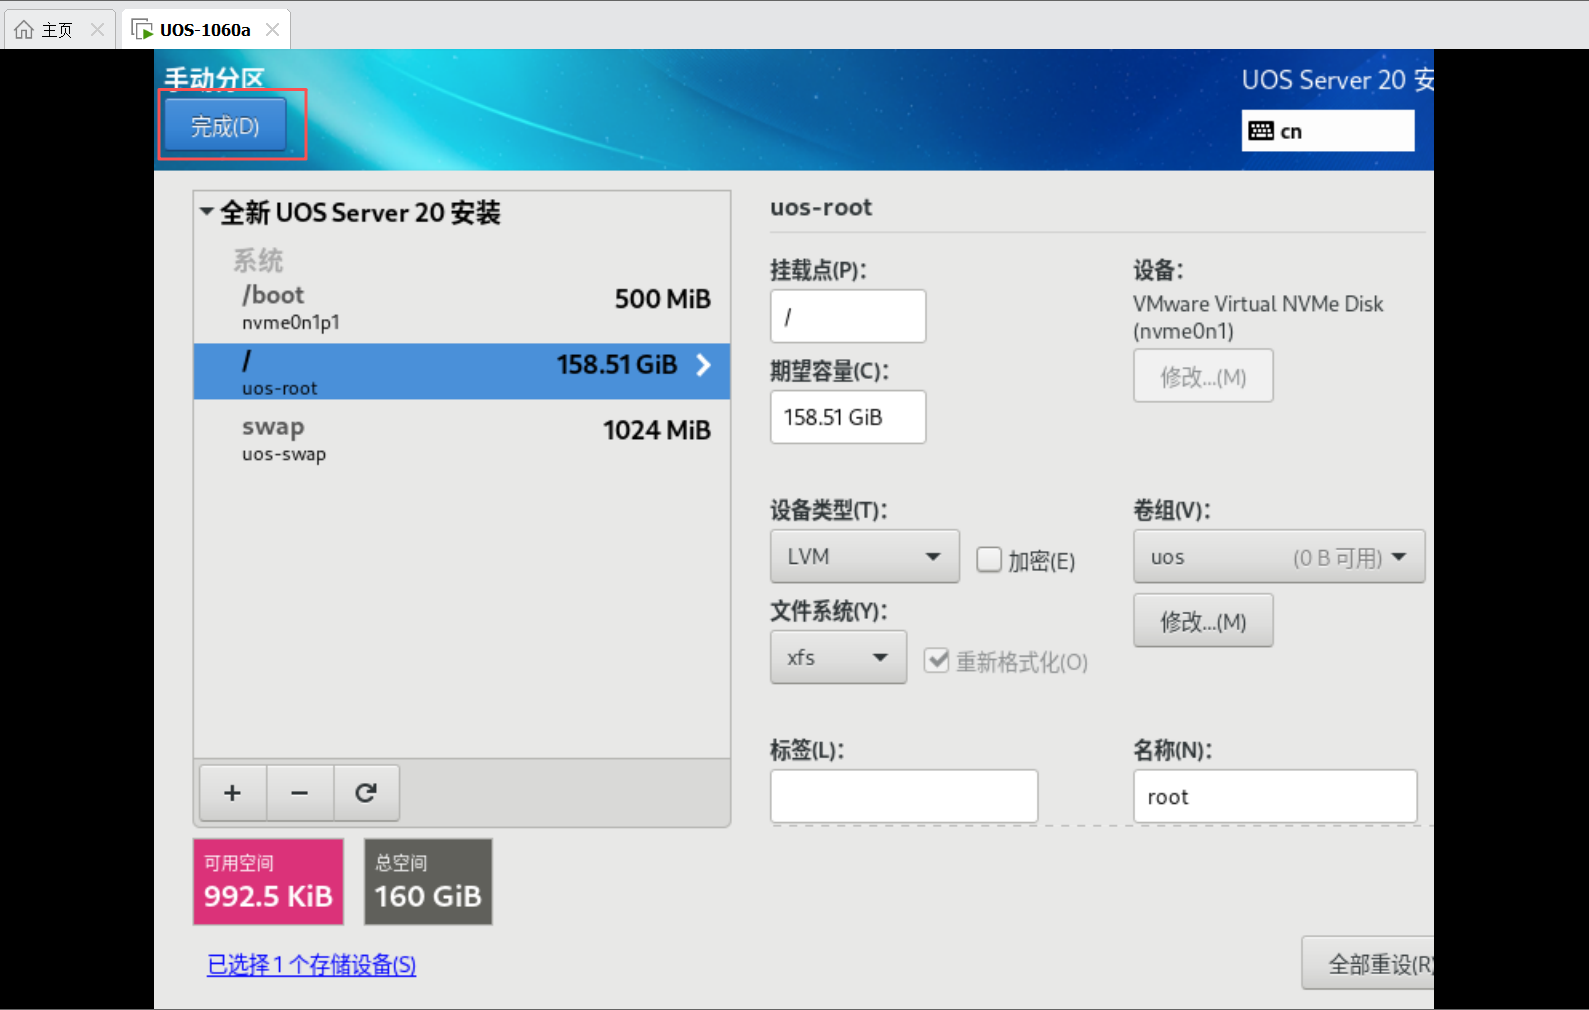Image resolution: width=1589 pixels, height=1010 pixels.
Task: Click the chevron arrow on the uos-root row
Action: (704, 365)
